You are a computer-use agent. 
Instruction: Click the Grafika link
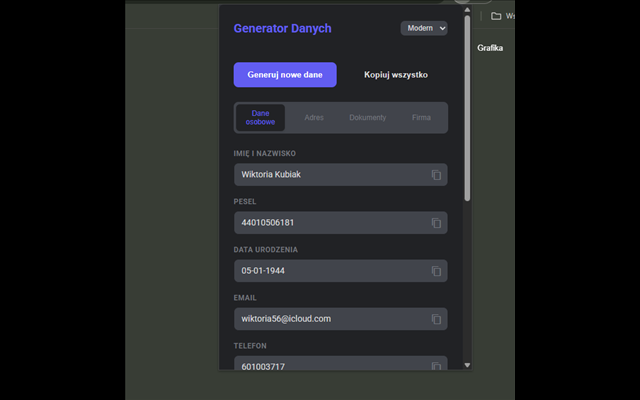tap(490, 48)
